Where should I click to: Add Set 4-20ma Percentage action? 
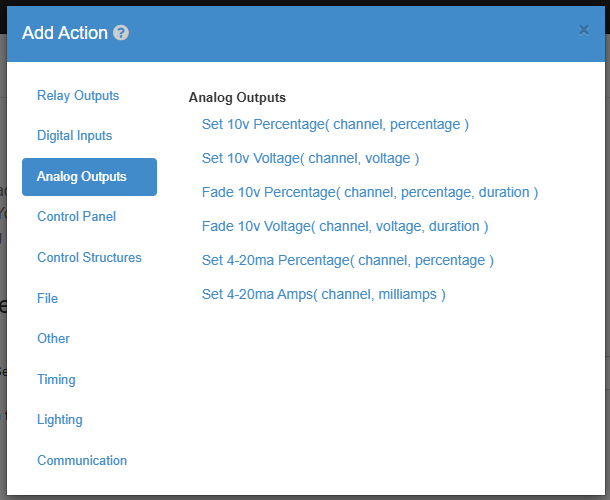click(347, 260)
